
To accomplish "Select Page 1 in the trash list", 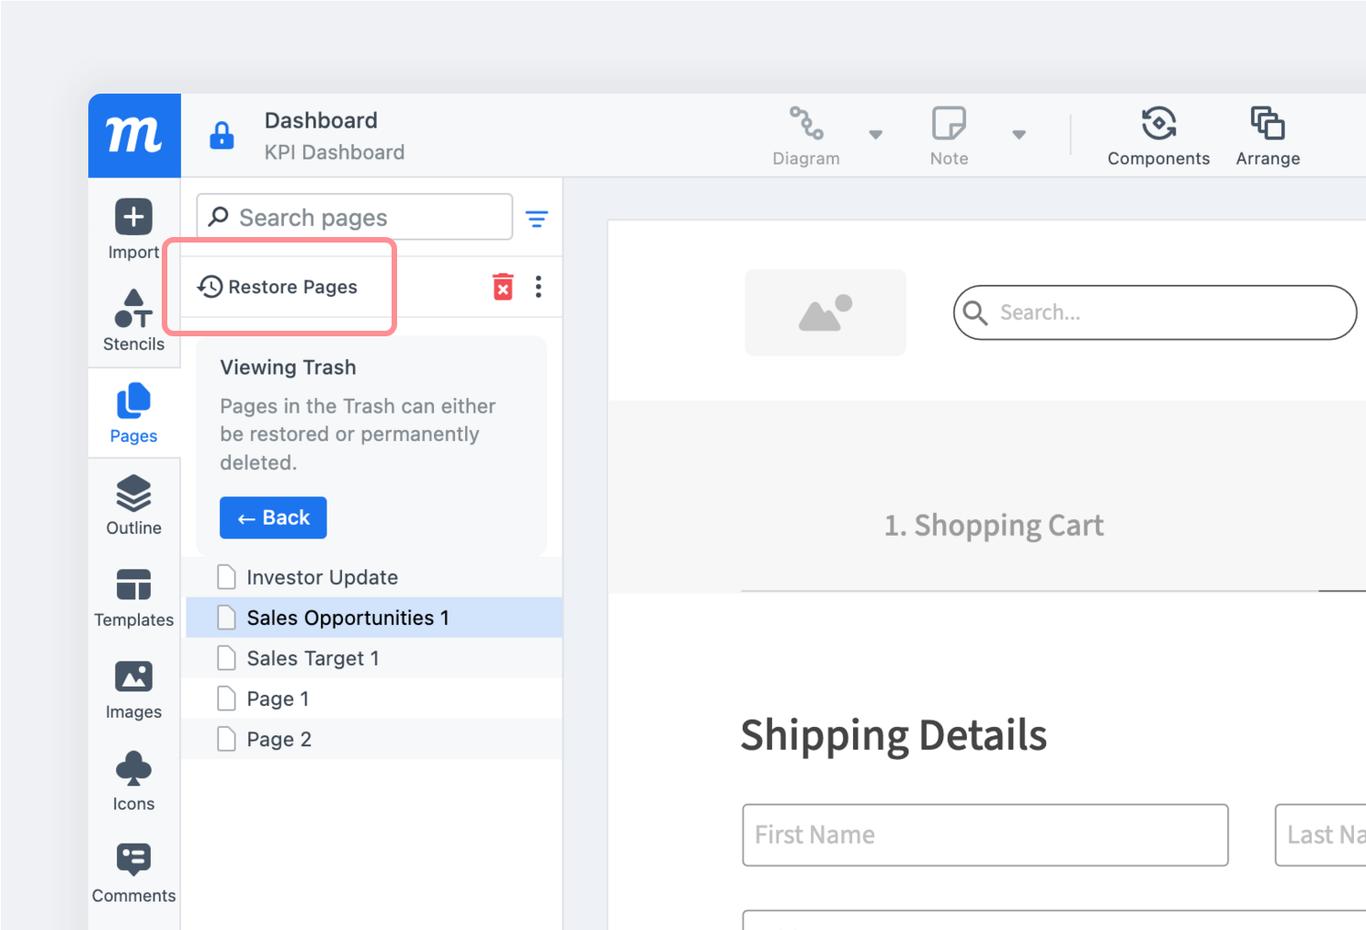I will 372,699.
